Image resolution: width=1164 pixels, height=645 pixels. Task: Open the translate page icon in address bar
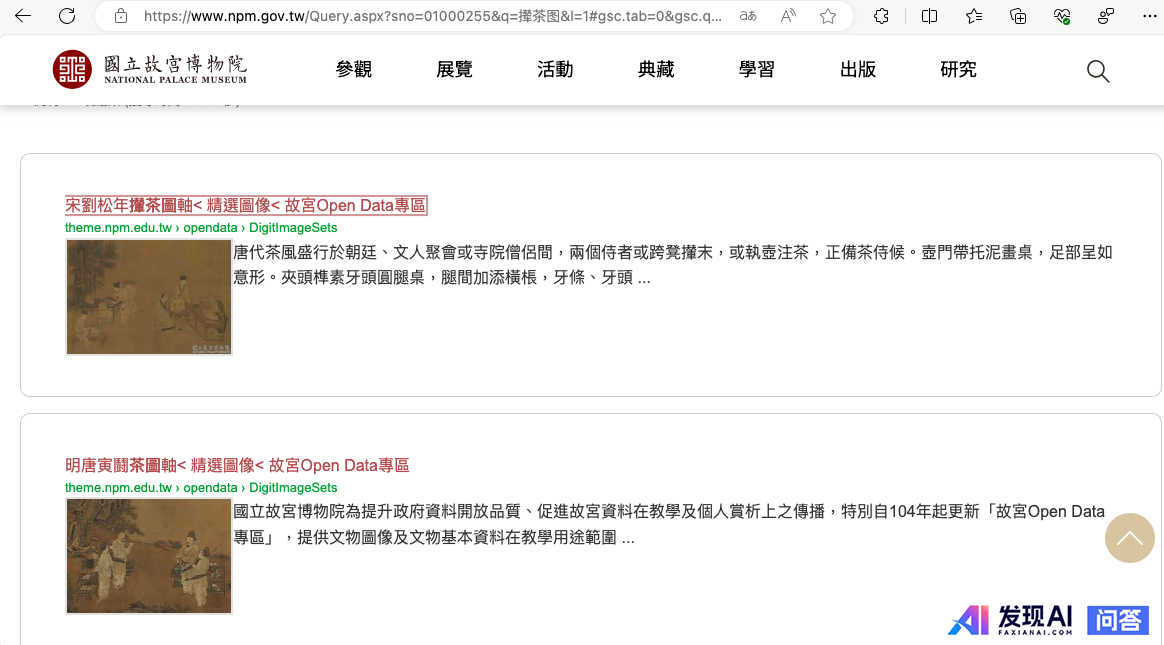click(x=748, y=16)
